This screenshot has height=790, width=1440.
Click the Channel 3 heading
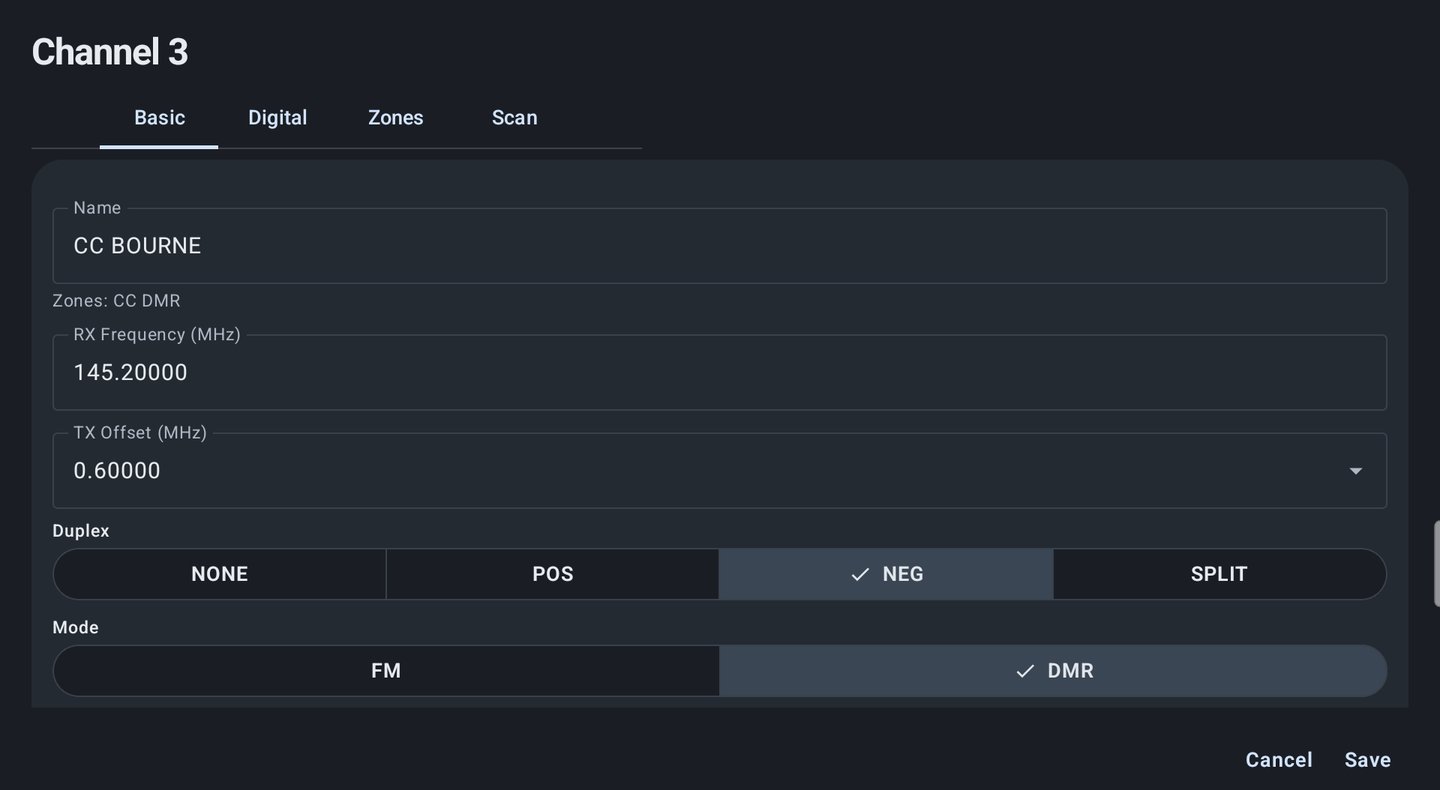pyautogui.click(x=110, y=52)
